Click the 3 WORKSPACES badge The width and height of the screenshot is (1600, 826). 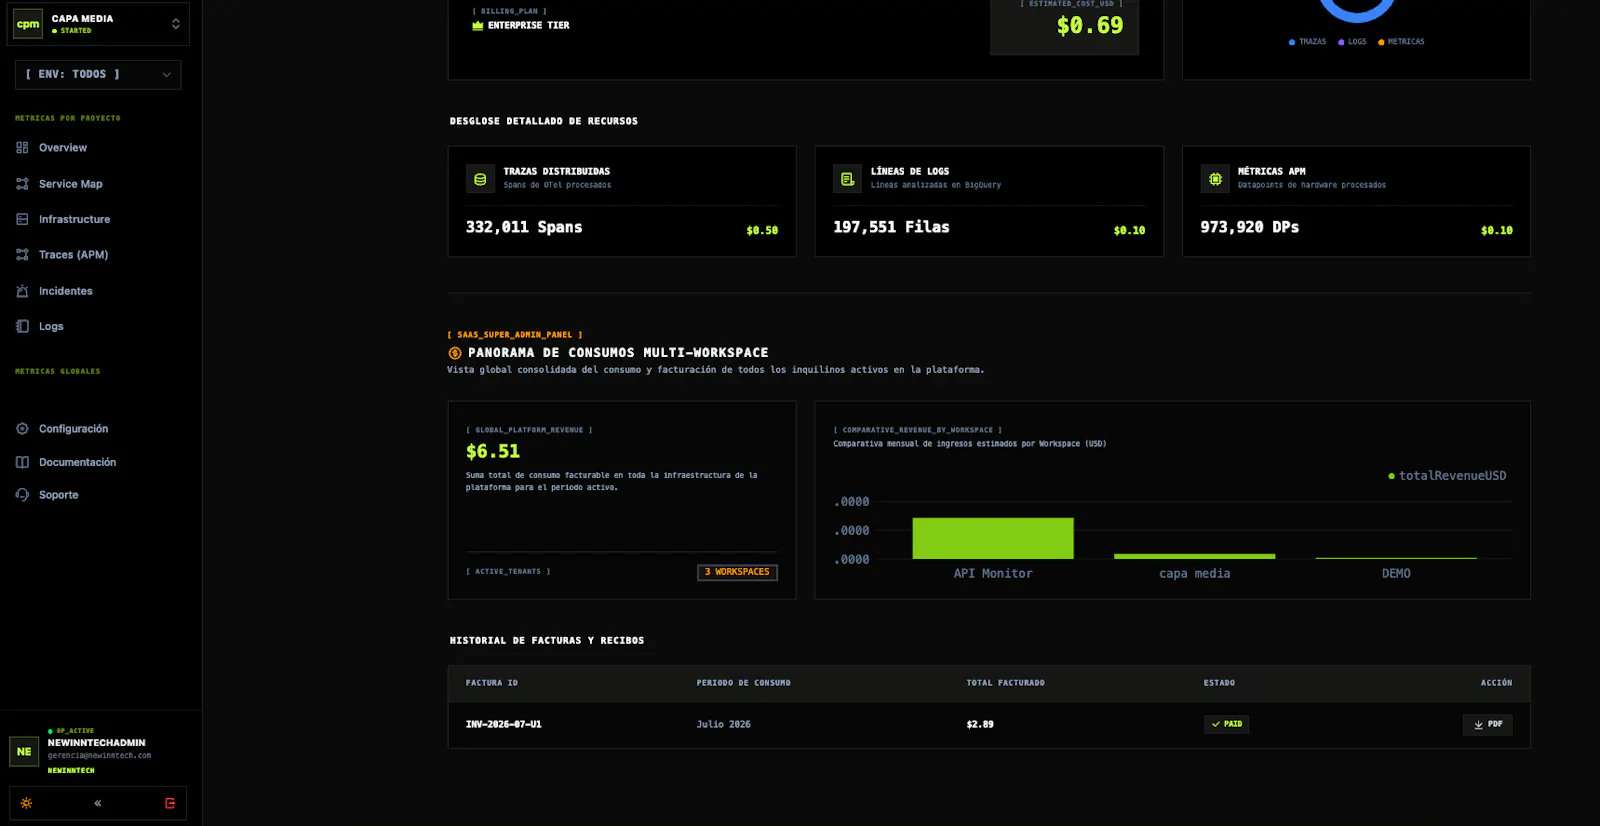pyautogui.click(x=737, y=572)
